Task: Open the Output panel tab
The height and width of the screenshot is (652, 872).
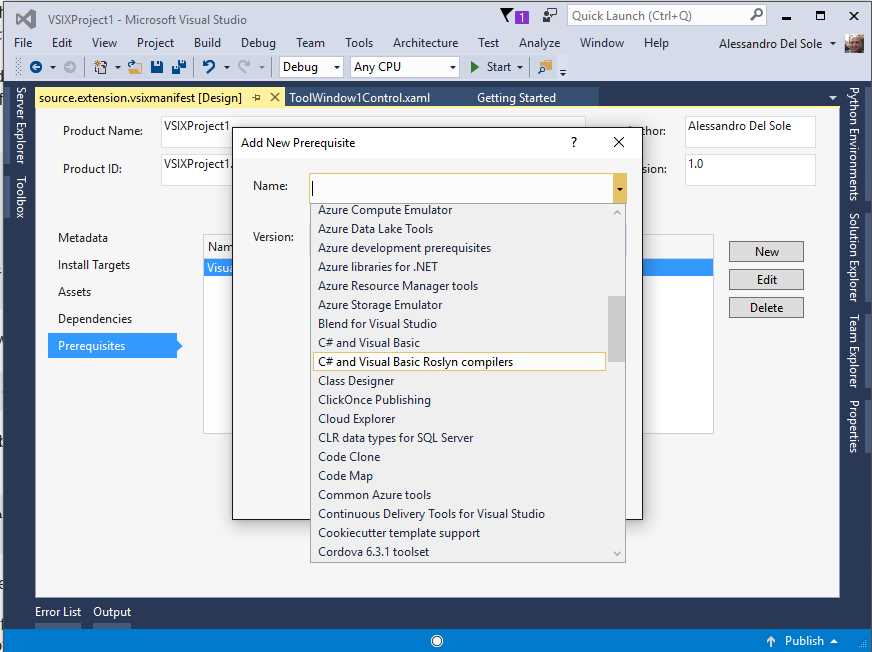Action: tap(112, 612)
